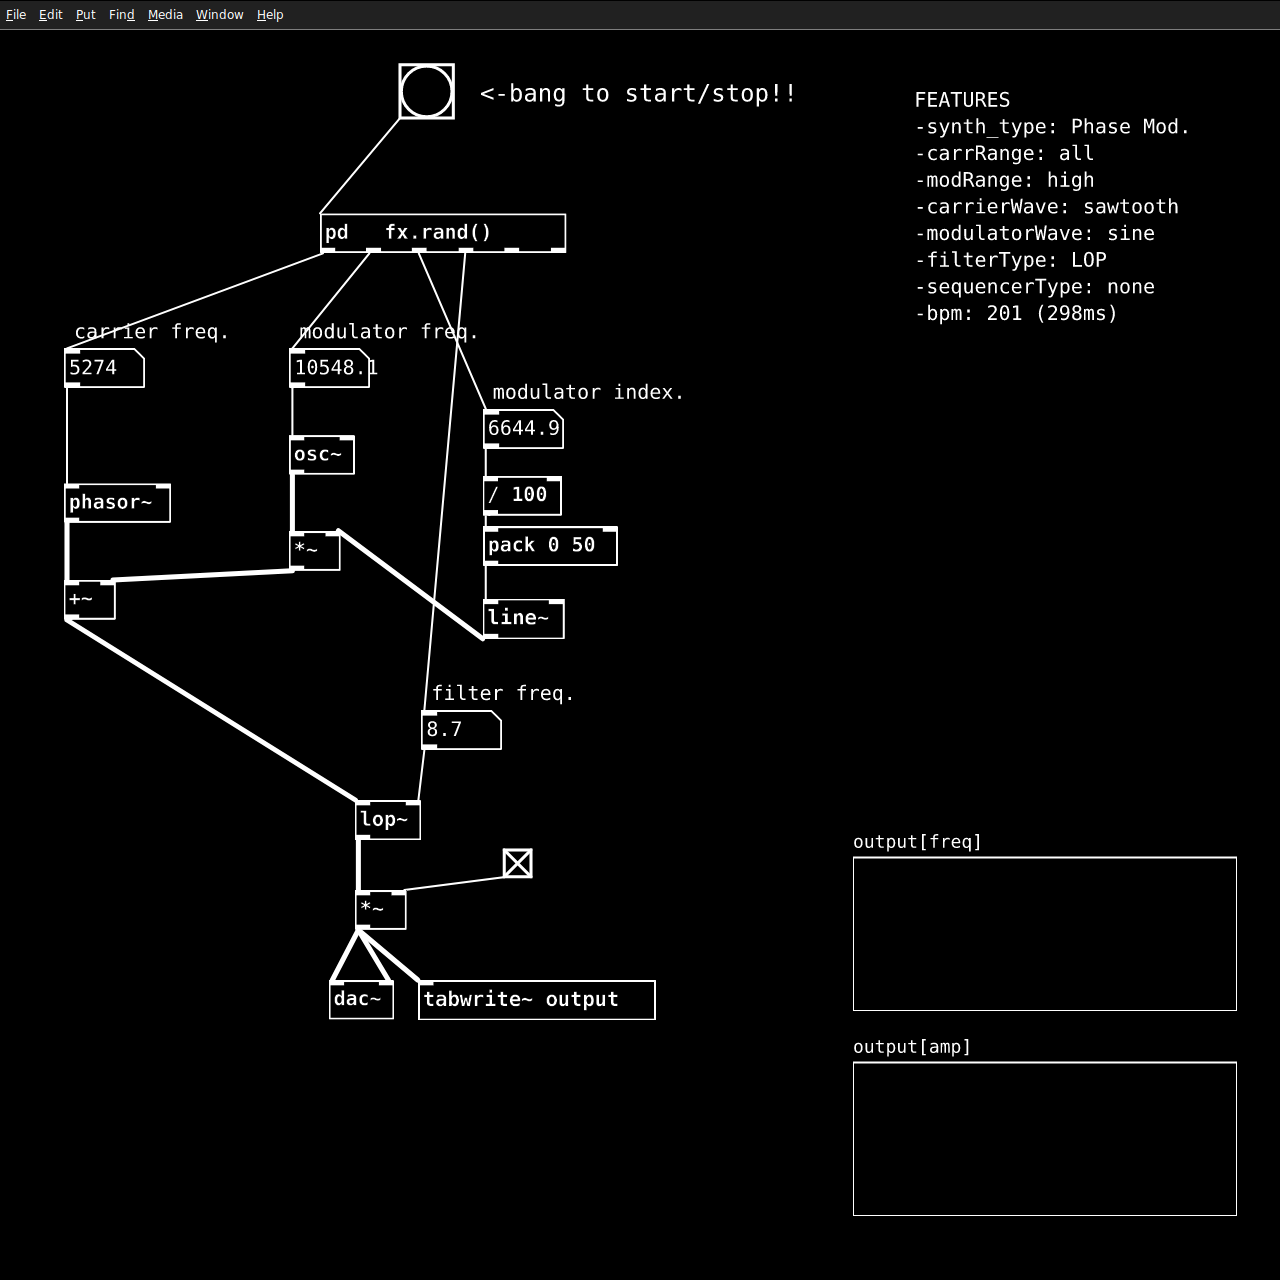Click the modulator freq number box 10548.1
1280x1280 pixels.
click(330, 368)
